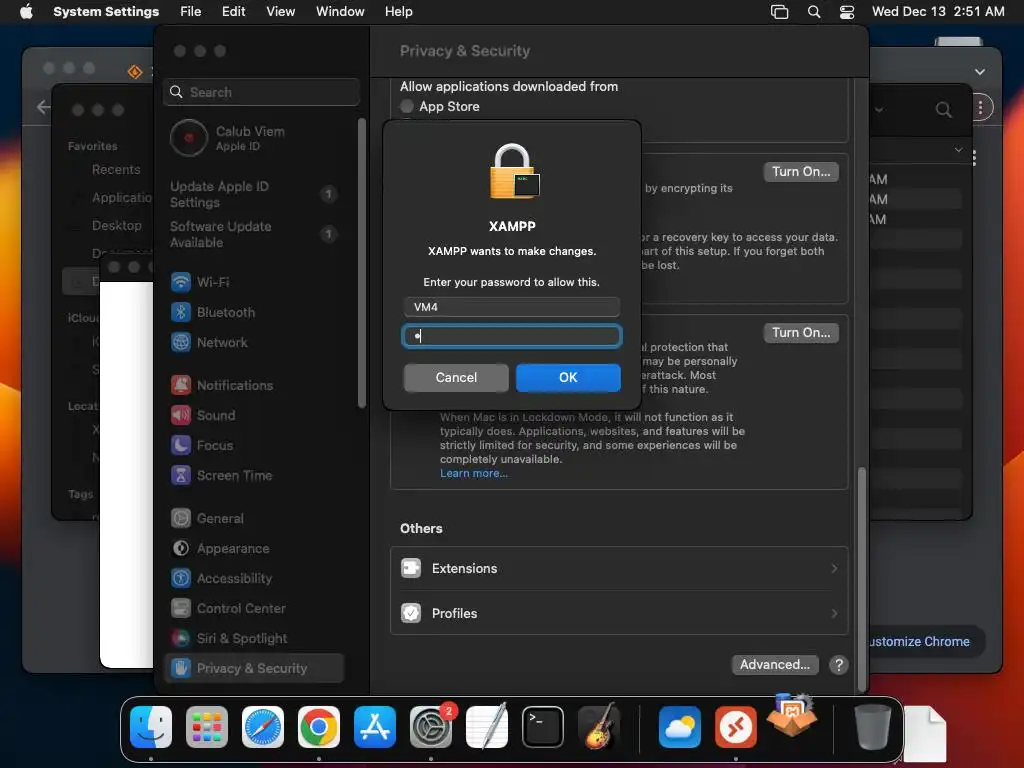The height and width of the screenshot is (768, 1024).
Task: Open GarageBand from the Dock
Action: tap(600, 726)
